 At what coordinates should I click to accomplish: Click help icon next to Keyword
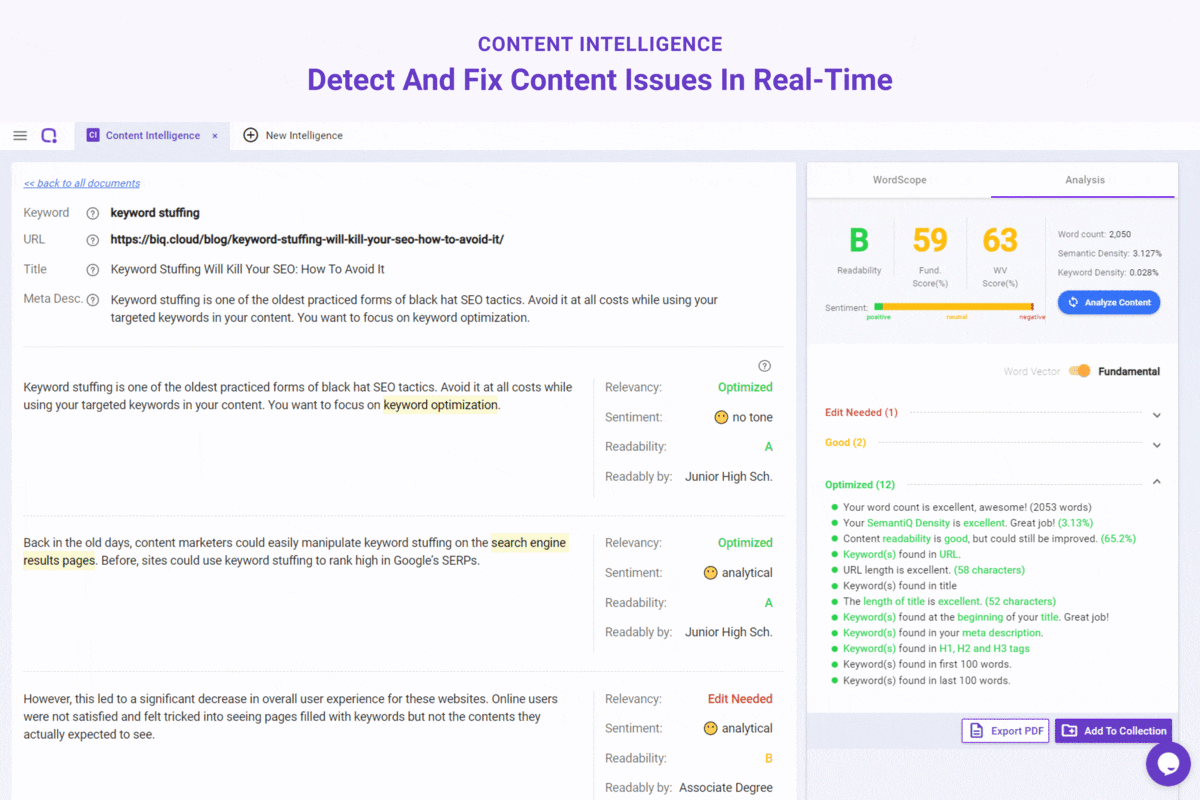(93, 213)
